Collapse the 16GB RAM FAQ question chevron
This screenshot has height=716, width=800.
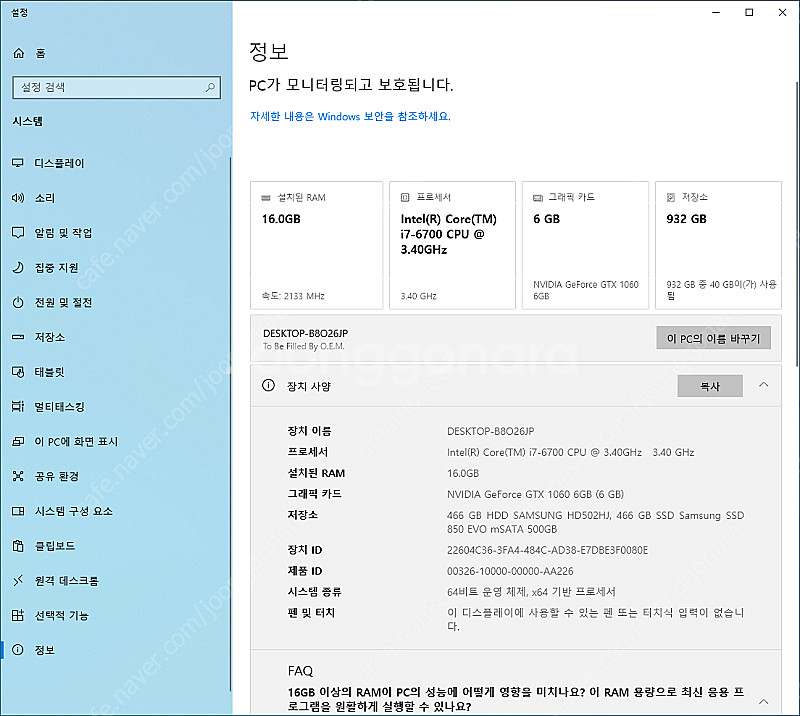(x=763, y=702)
